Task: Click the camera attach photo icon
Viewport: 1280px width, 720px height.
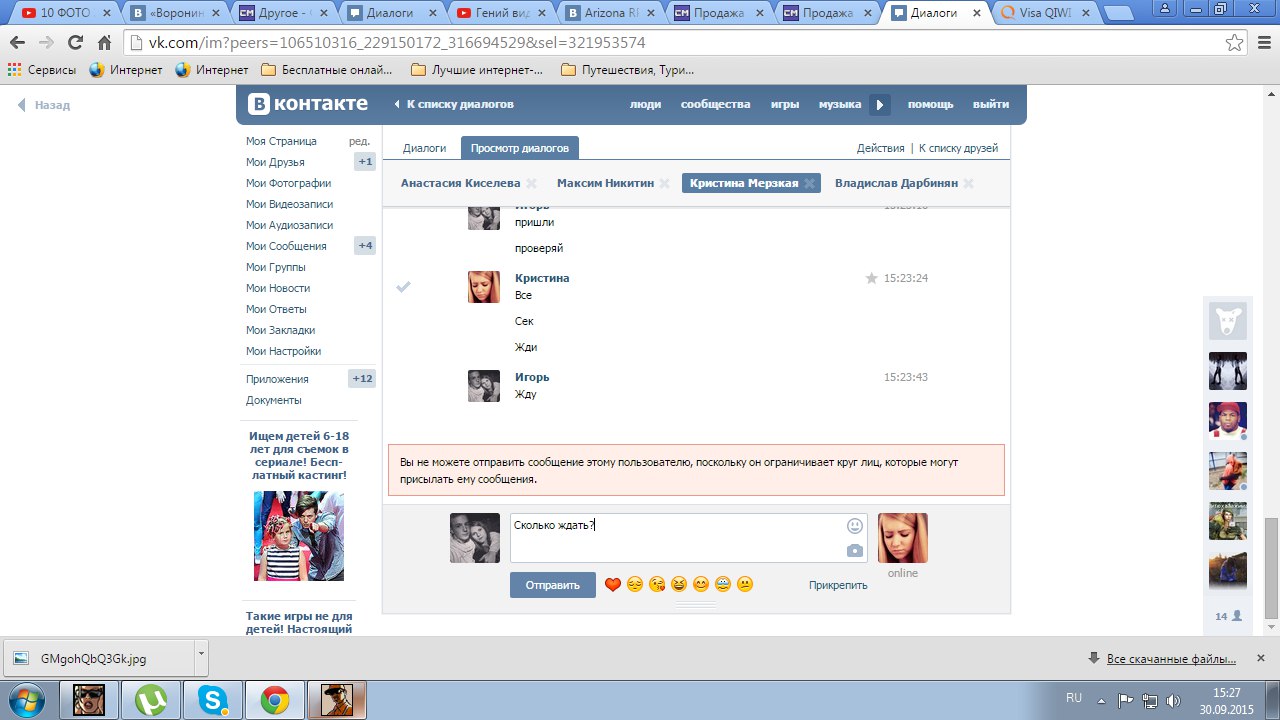Action: [854, 551]
